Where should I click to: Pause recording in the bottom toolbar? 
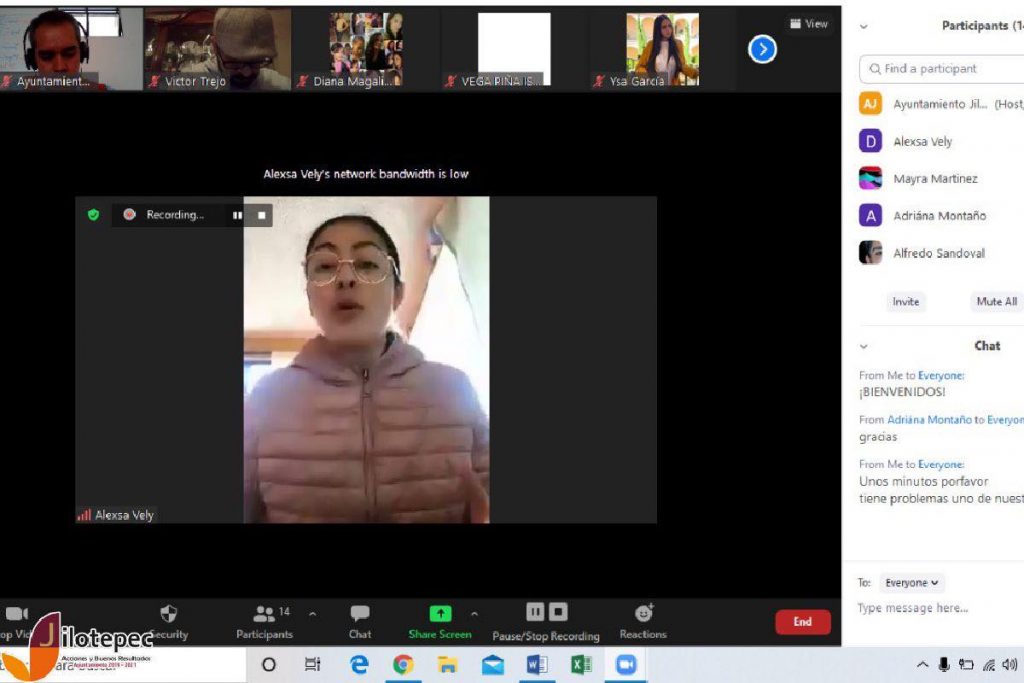[x=535, y=612]
